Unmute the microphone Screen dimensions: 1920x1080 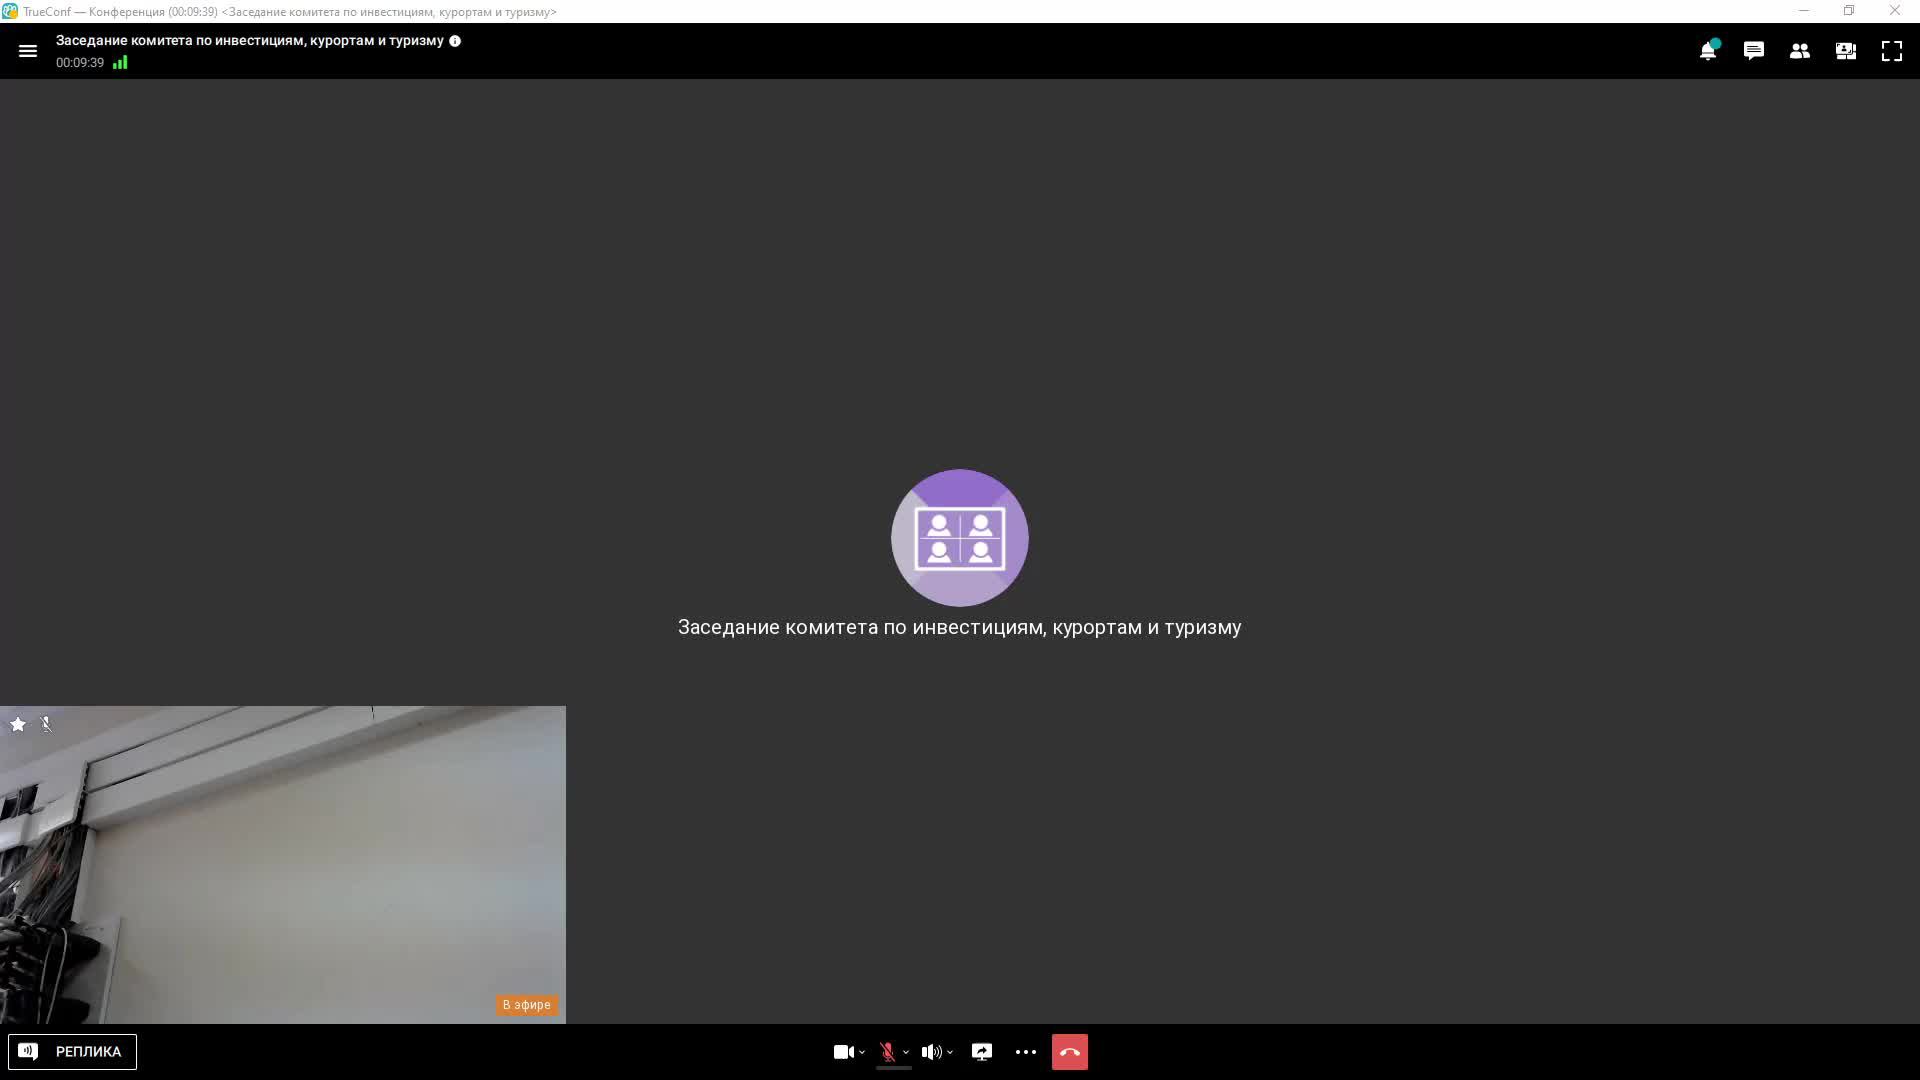click(887, 1052)
